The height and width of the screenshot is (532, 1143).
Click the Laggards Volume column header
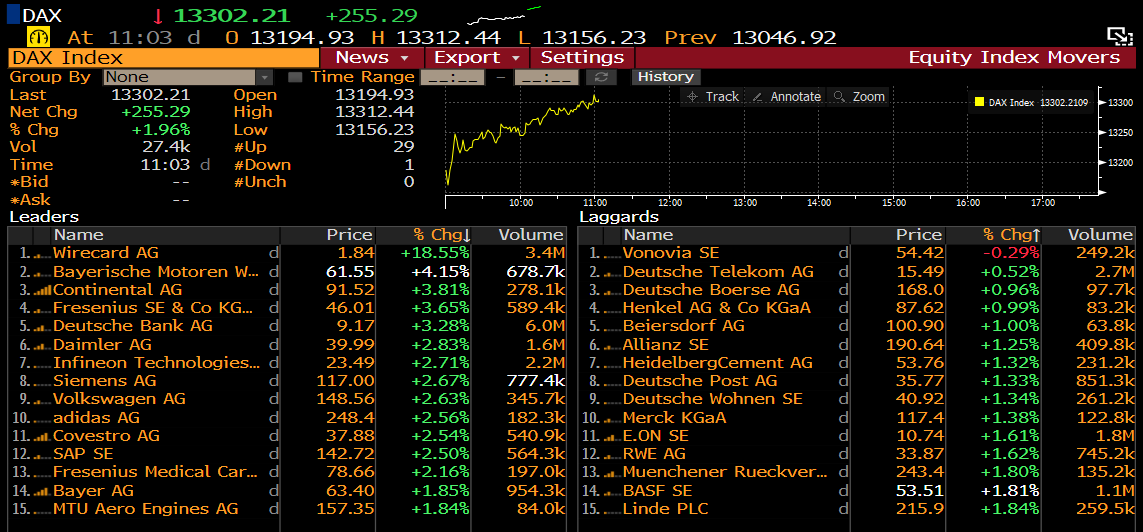[x=1089, y=235]
